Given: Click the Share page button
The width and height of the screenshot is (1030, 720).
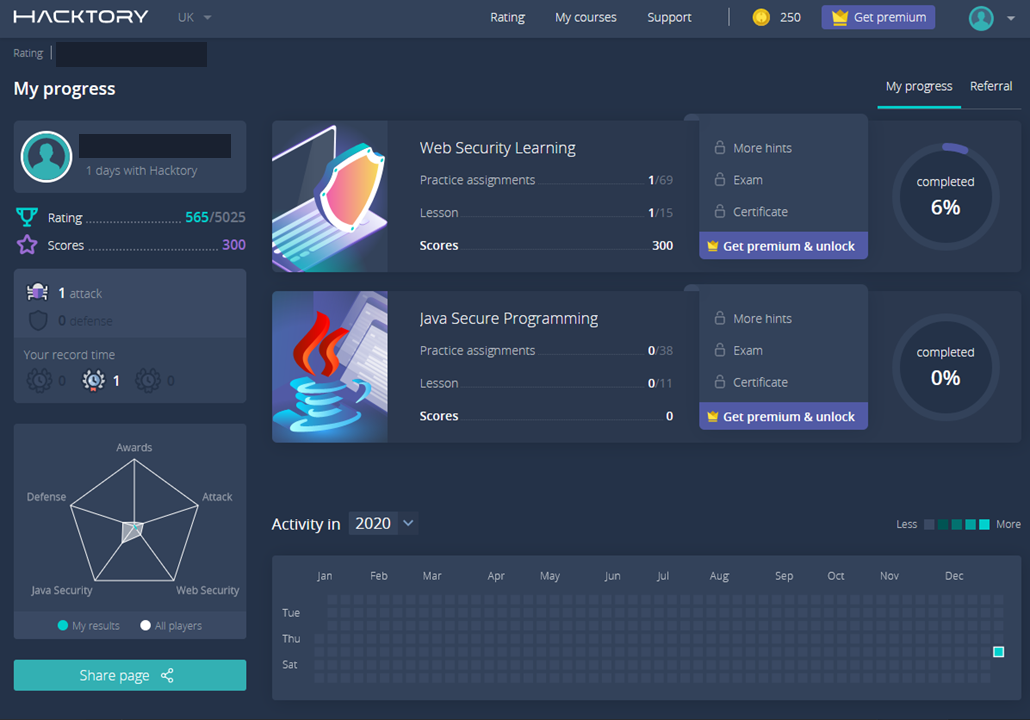Looking at the screenshot, I should pyautogui.click(x=130, y=675).
